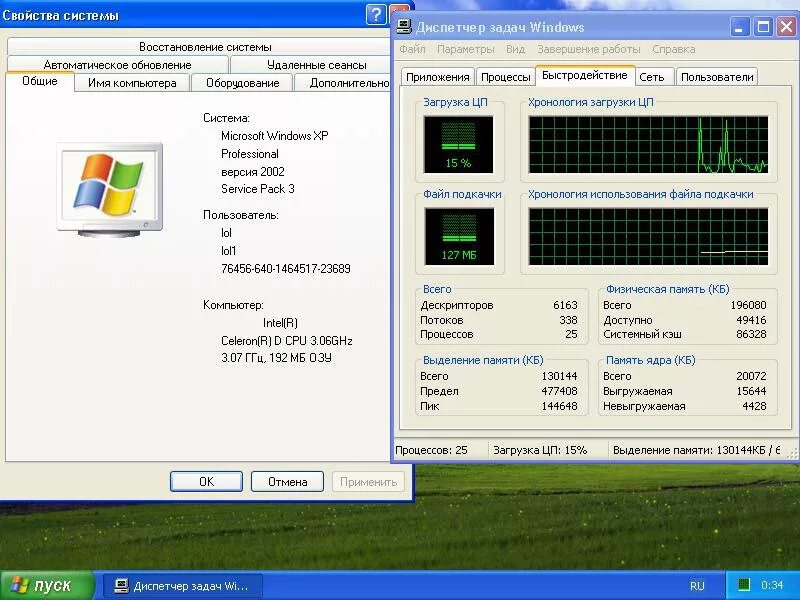Click the CPU usage tray icon
Image resolution: width=800 pixels, height=600 pixels.
[744, 585]
